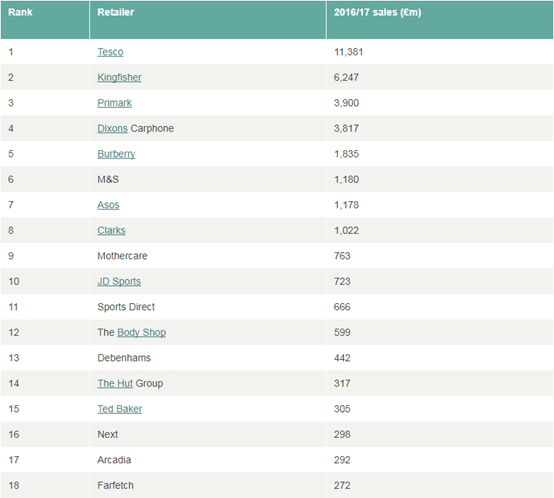
Task: Click the Mothercare retailer cell
Action: tap(208, 256)
